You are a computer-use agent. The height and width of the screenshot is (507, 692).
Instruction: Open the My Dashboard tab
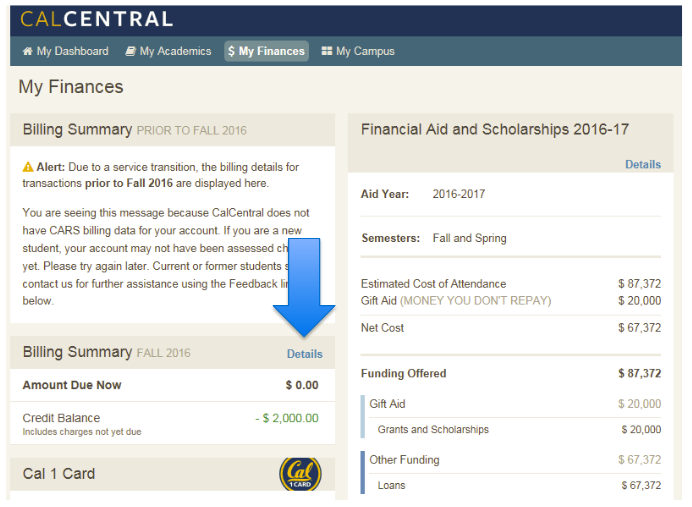tap(66, 51)
